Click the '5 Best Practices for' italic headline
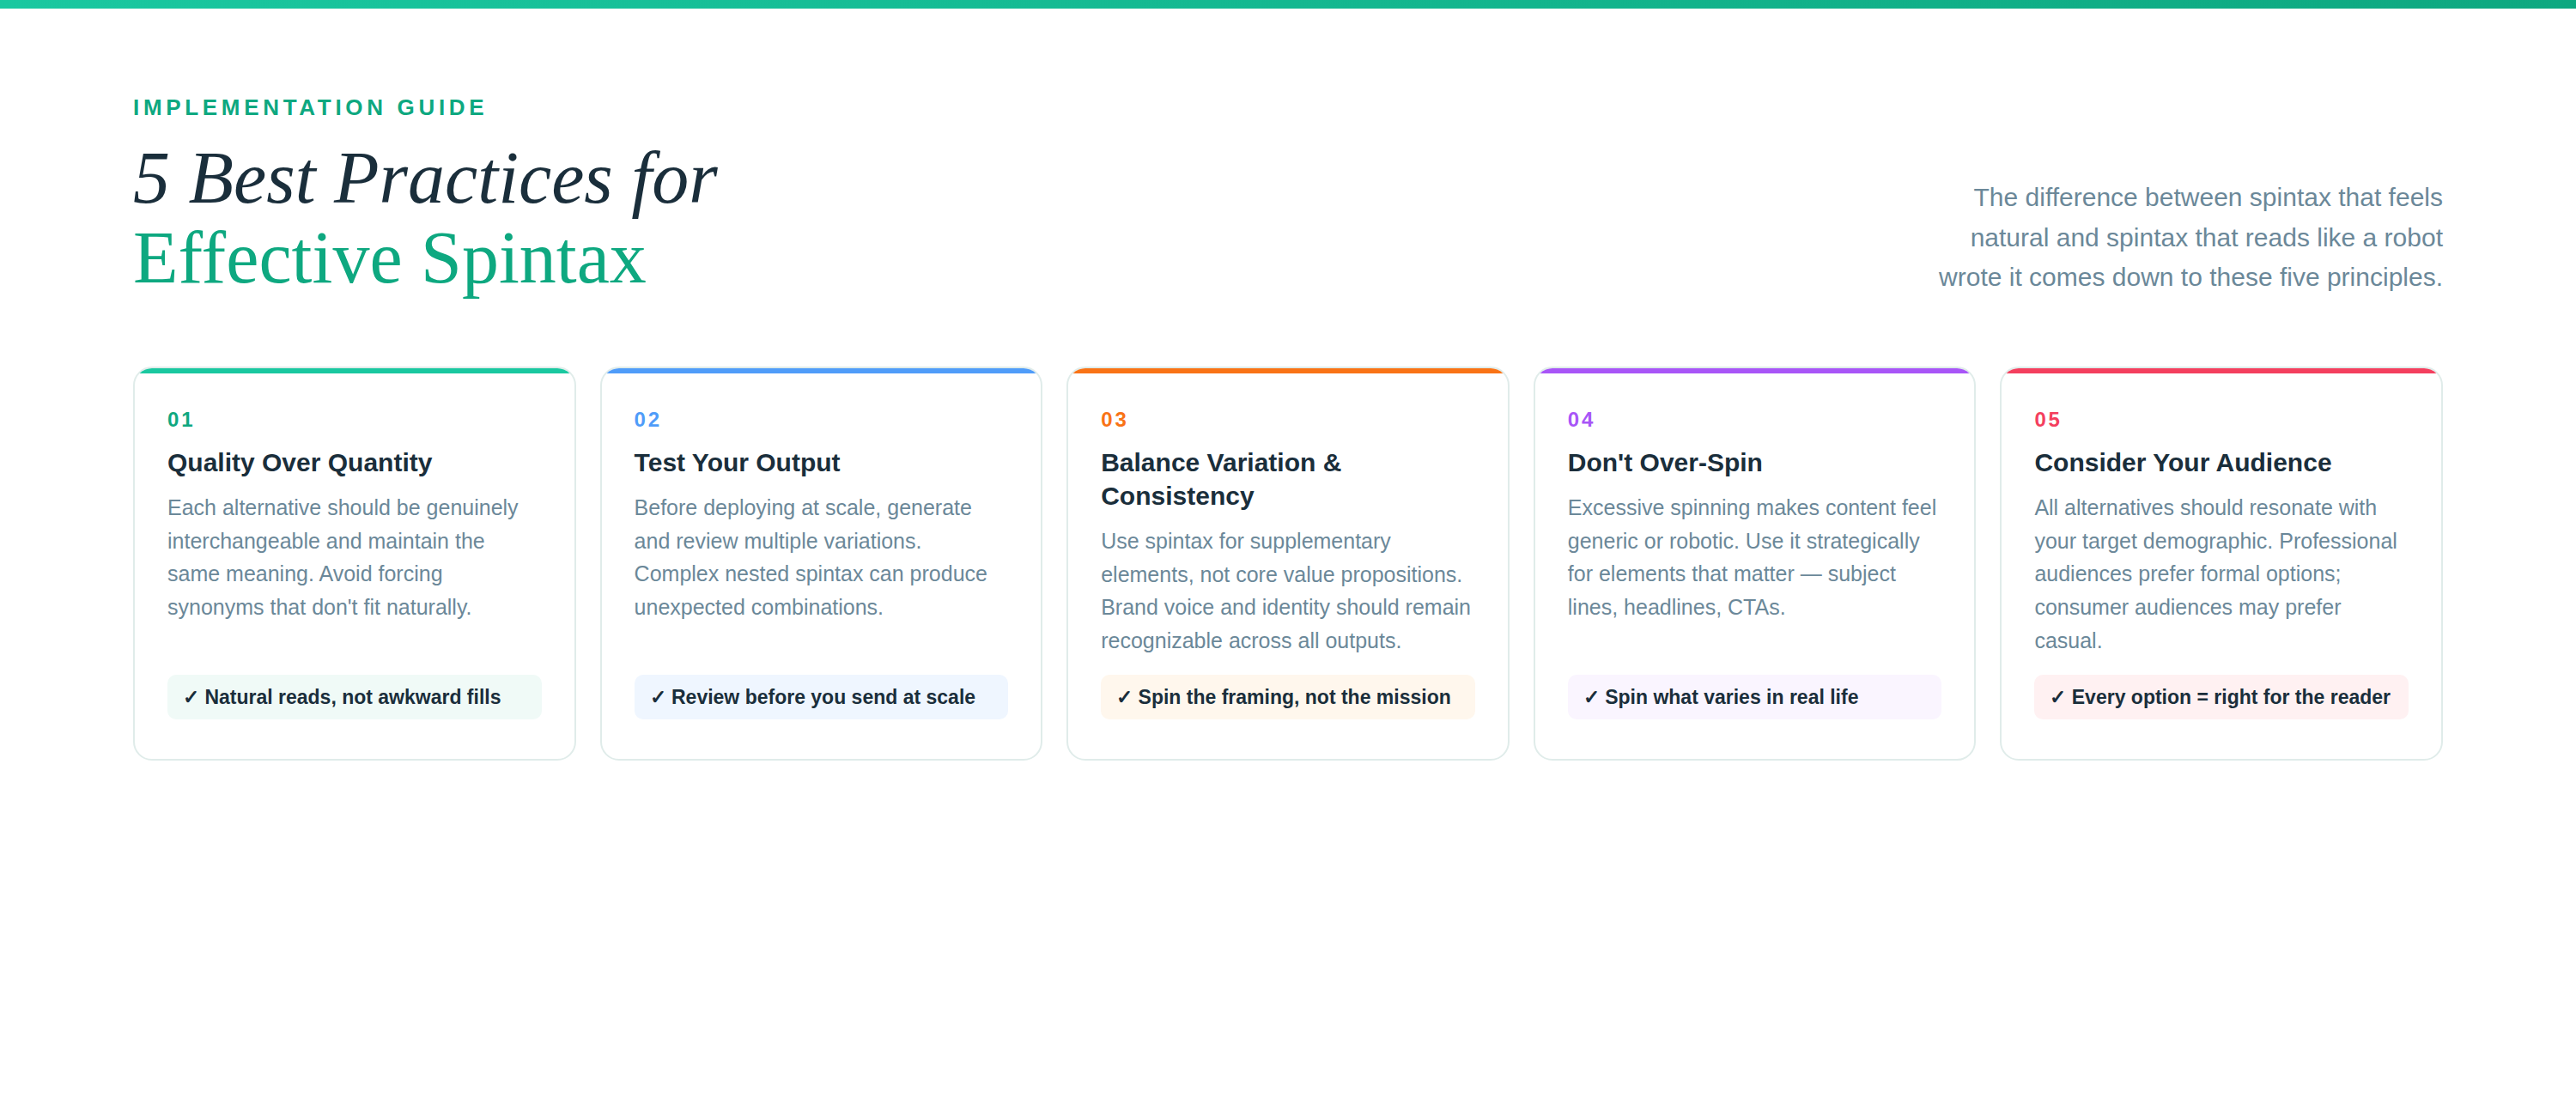The image size is (2576, 1116). (x=425, y=179)
